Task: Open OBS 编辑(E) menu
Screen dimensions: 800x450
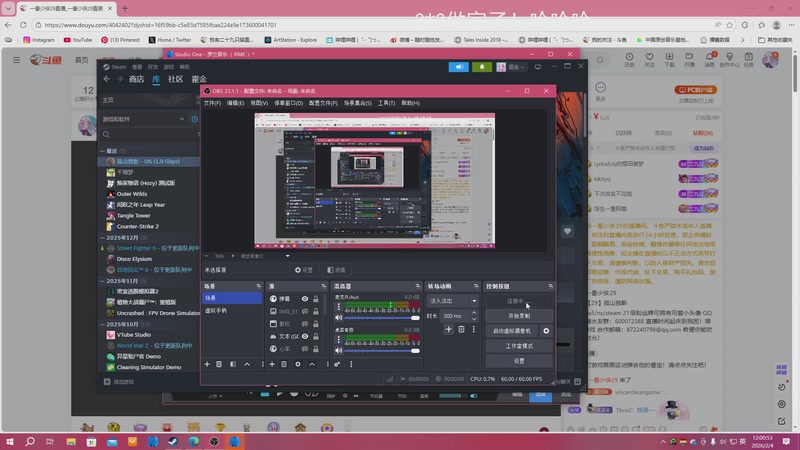Action: tap(235, 103)
